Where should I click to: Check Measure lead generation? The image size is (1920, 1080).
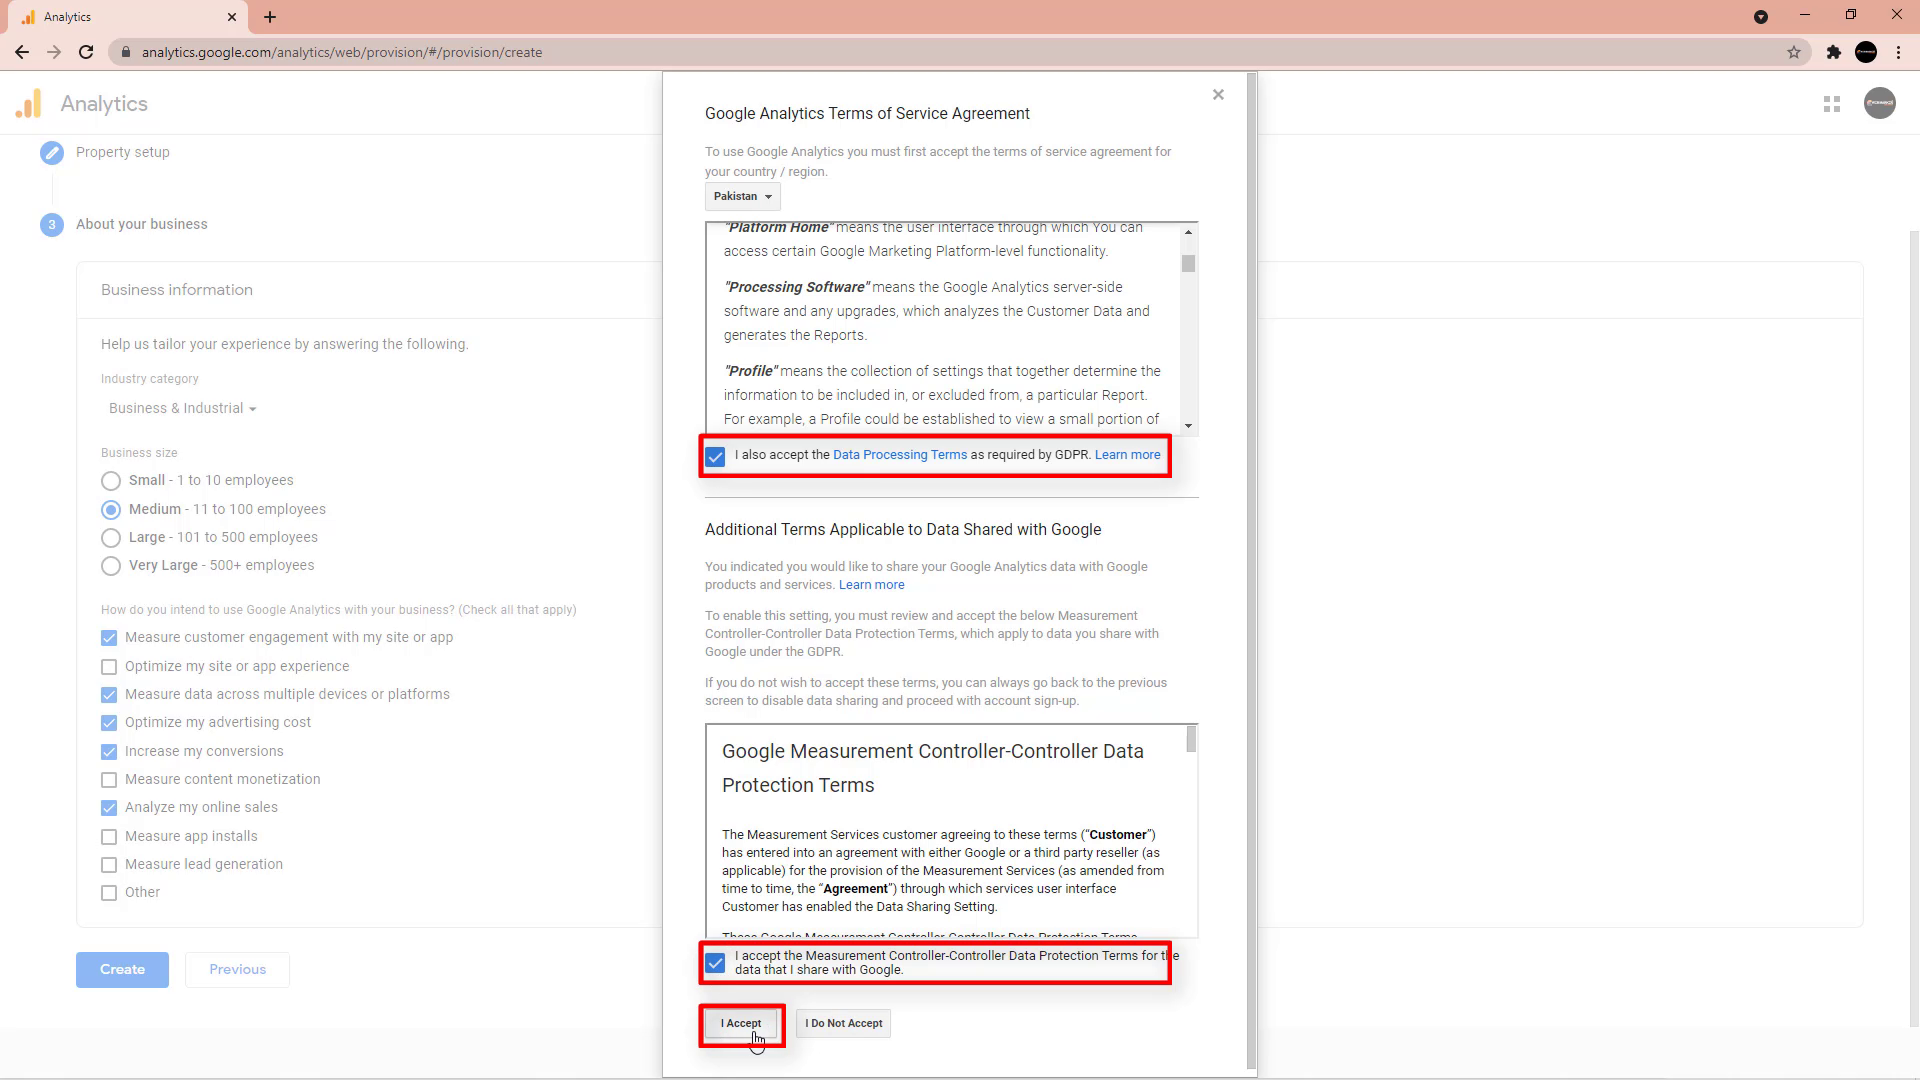click(109, 865)
